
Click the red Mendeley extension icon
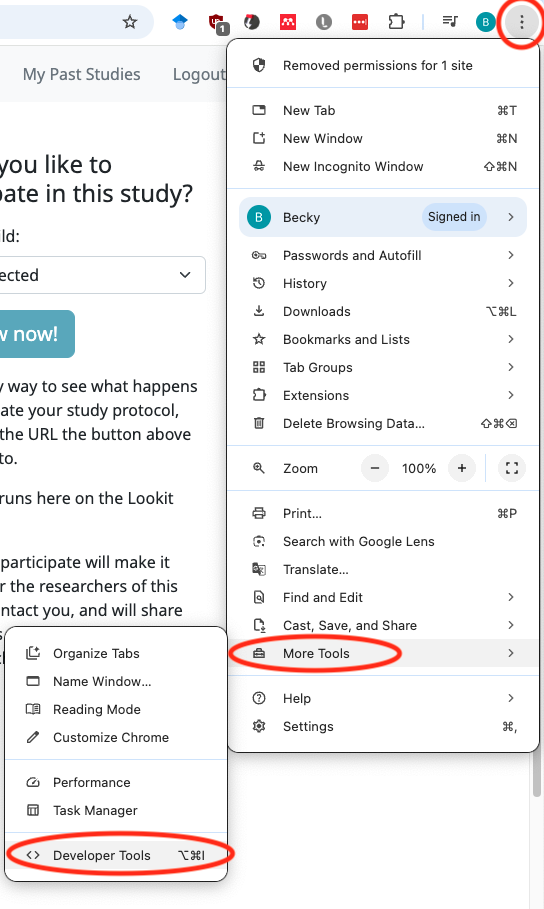pos(288,22)
